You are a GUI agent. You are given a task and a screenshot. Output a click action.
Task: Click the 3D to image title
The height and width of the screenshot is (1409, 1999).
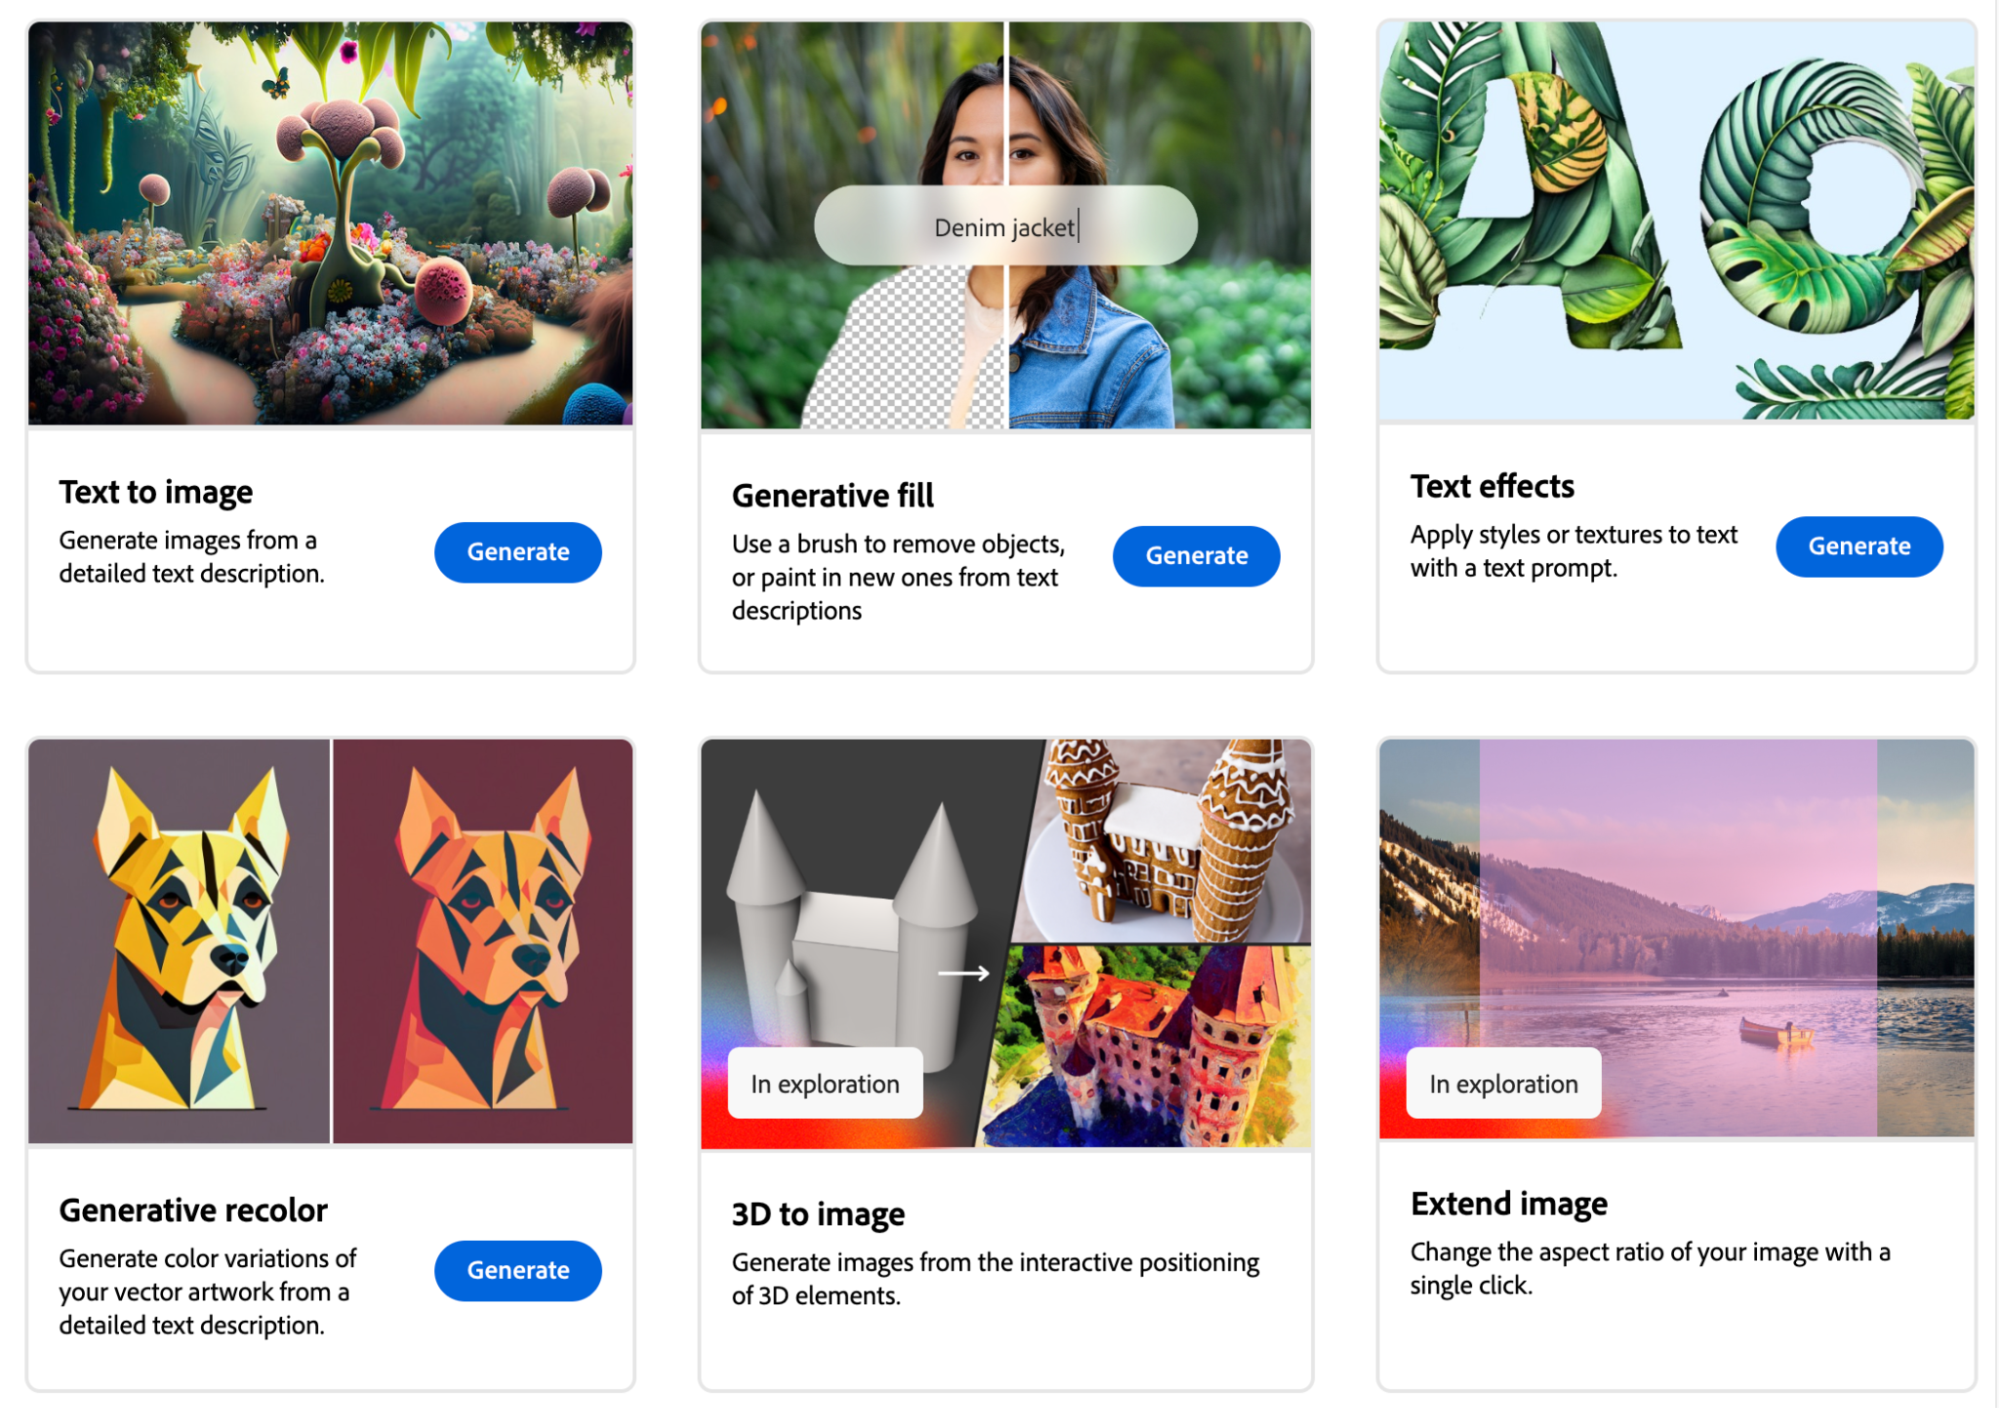[x=818, y=1214]
